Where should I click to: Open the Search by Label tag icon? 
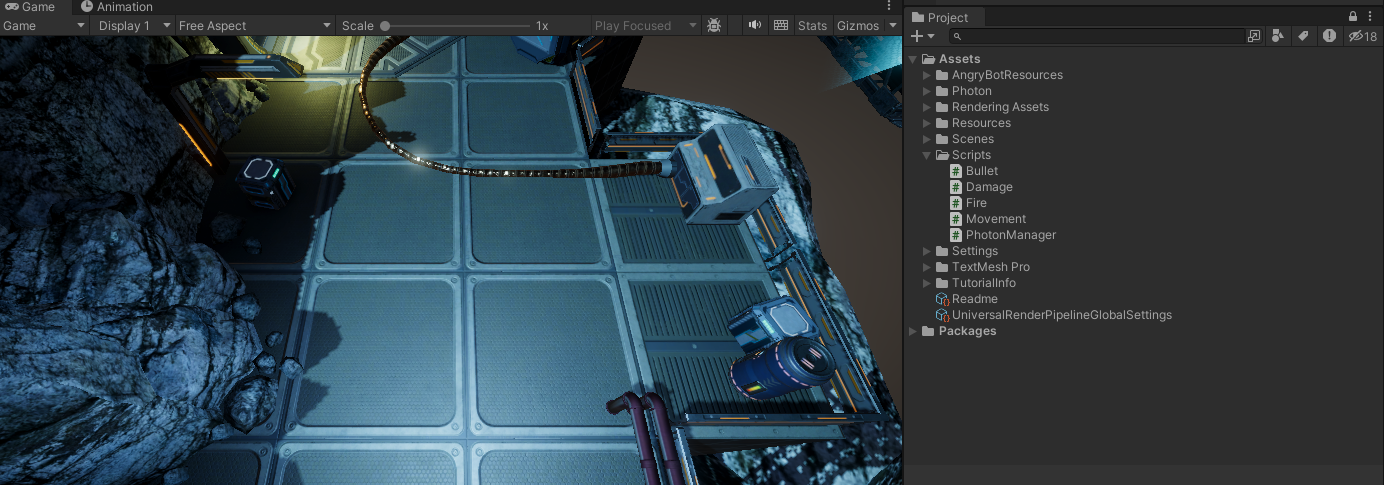click(1303, 36)
